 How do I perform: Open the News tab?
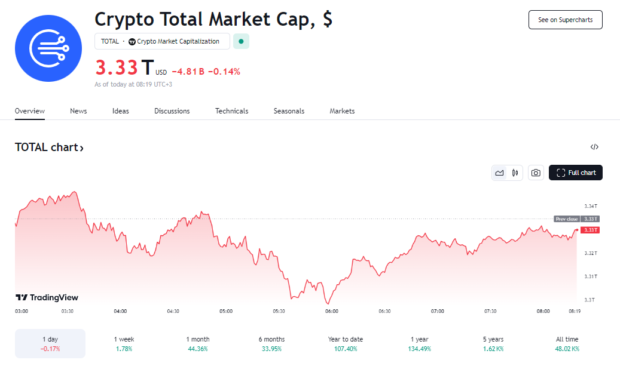coord(78,111)
